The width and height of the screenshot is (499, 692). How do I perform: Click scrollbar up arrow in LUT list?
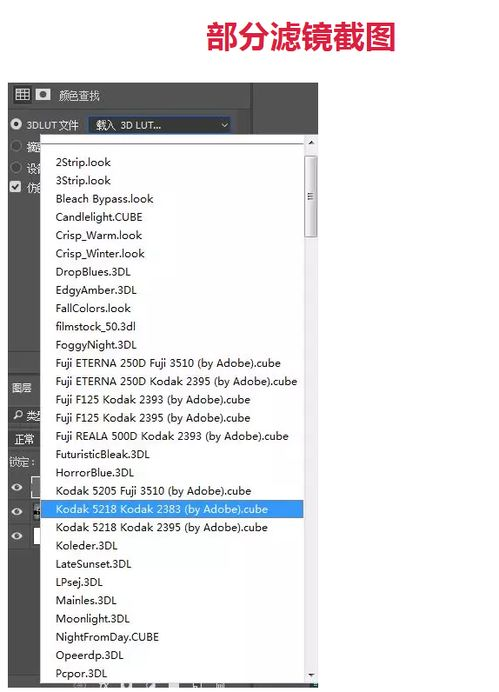[x=311, y=143]
